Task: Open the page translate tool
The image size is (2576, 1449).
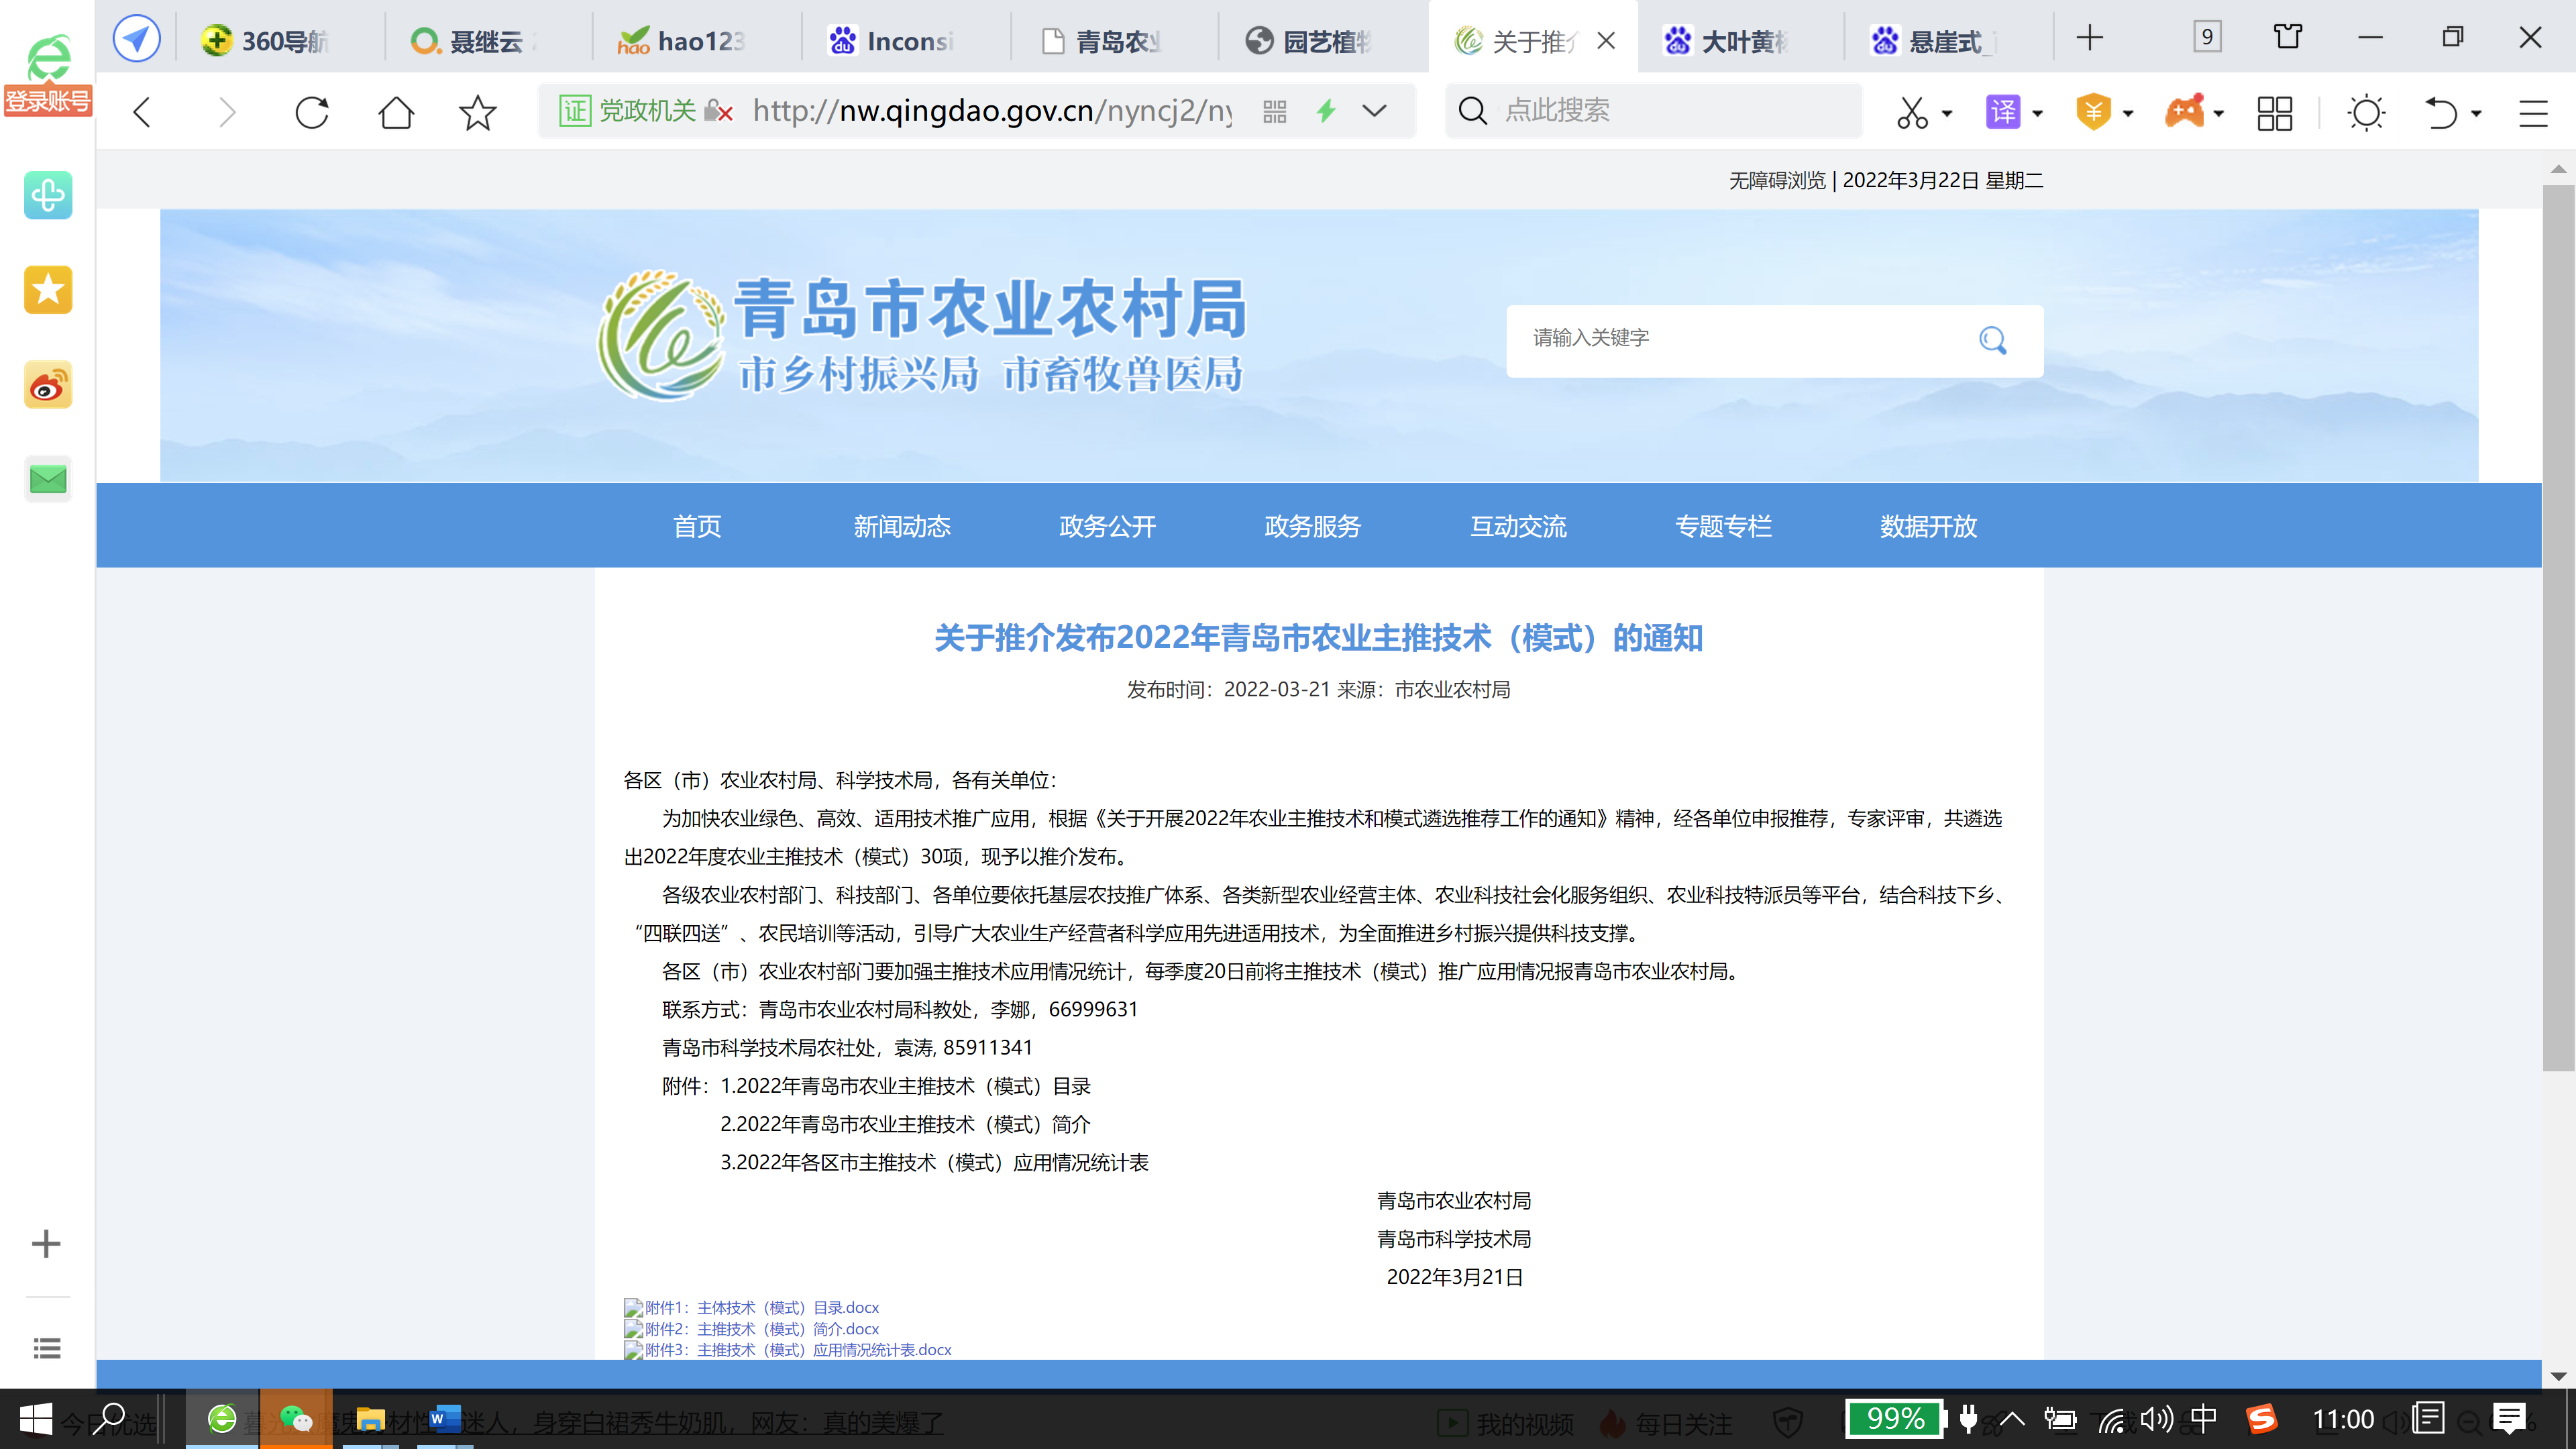Action: (2005, 112)
